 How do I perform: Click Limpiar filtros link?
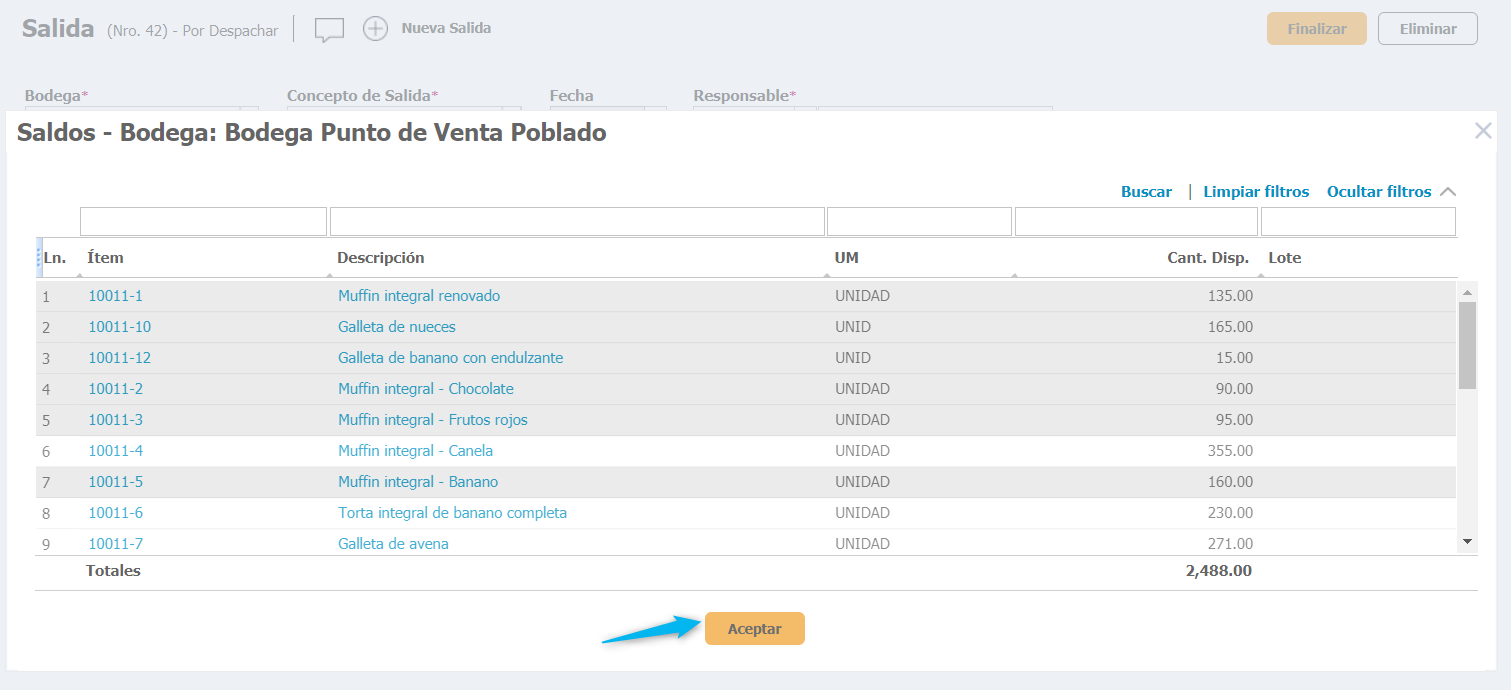1256,192
